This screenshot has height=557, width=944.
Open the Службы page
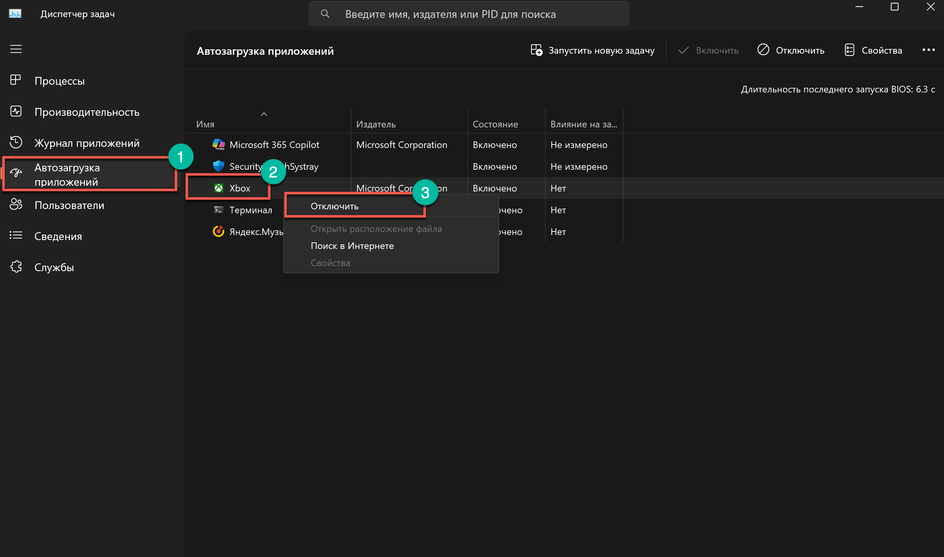pyautogui.click(x=54, y=267)
